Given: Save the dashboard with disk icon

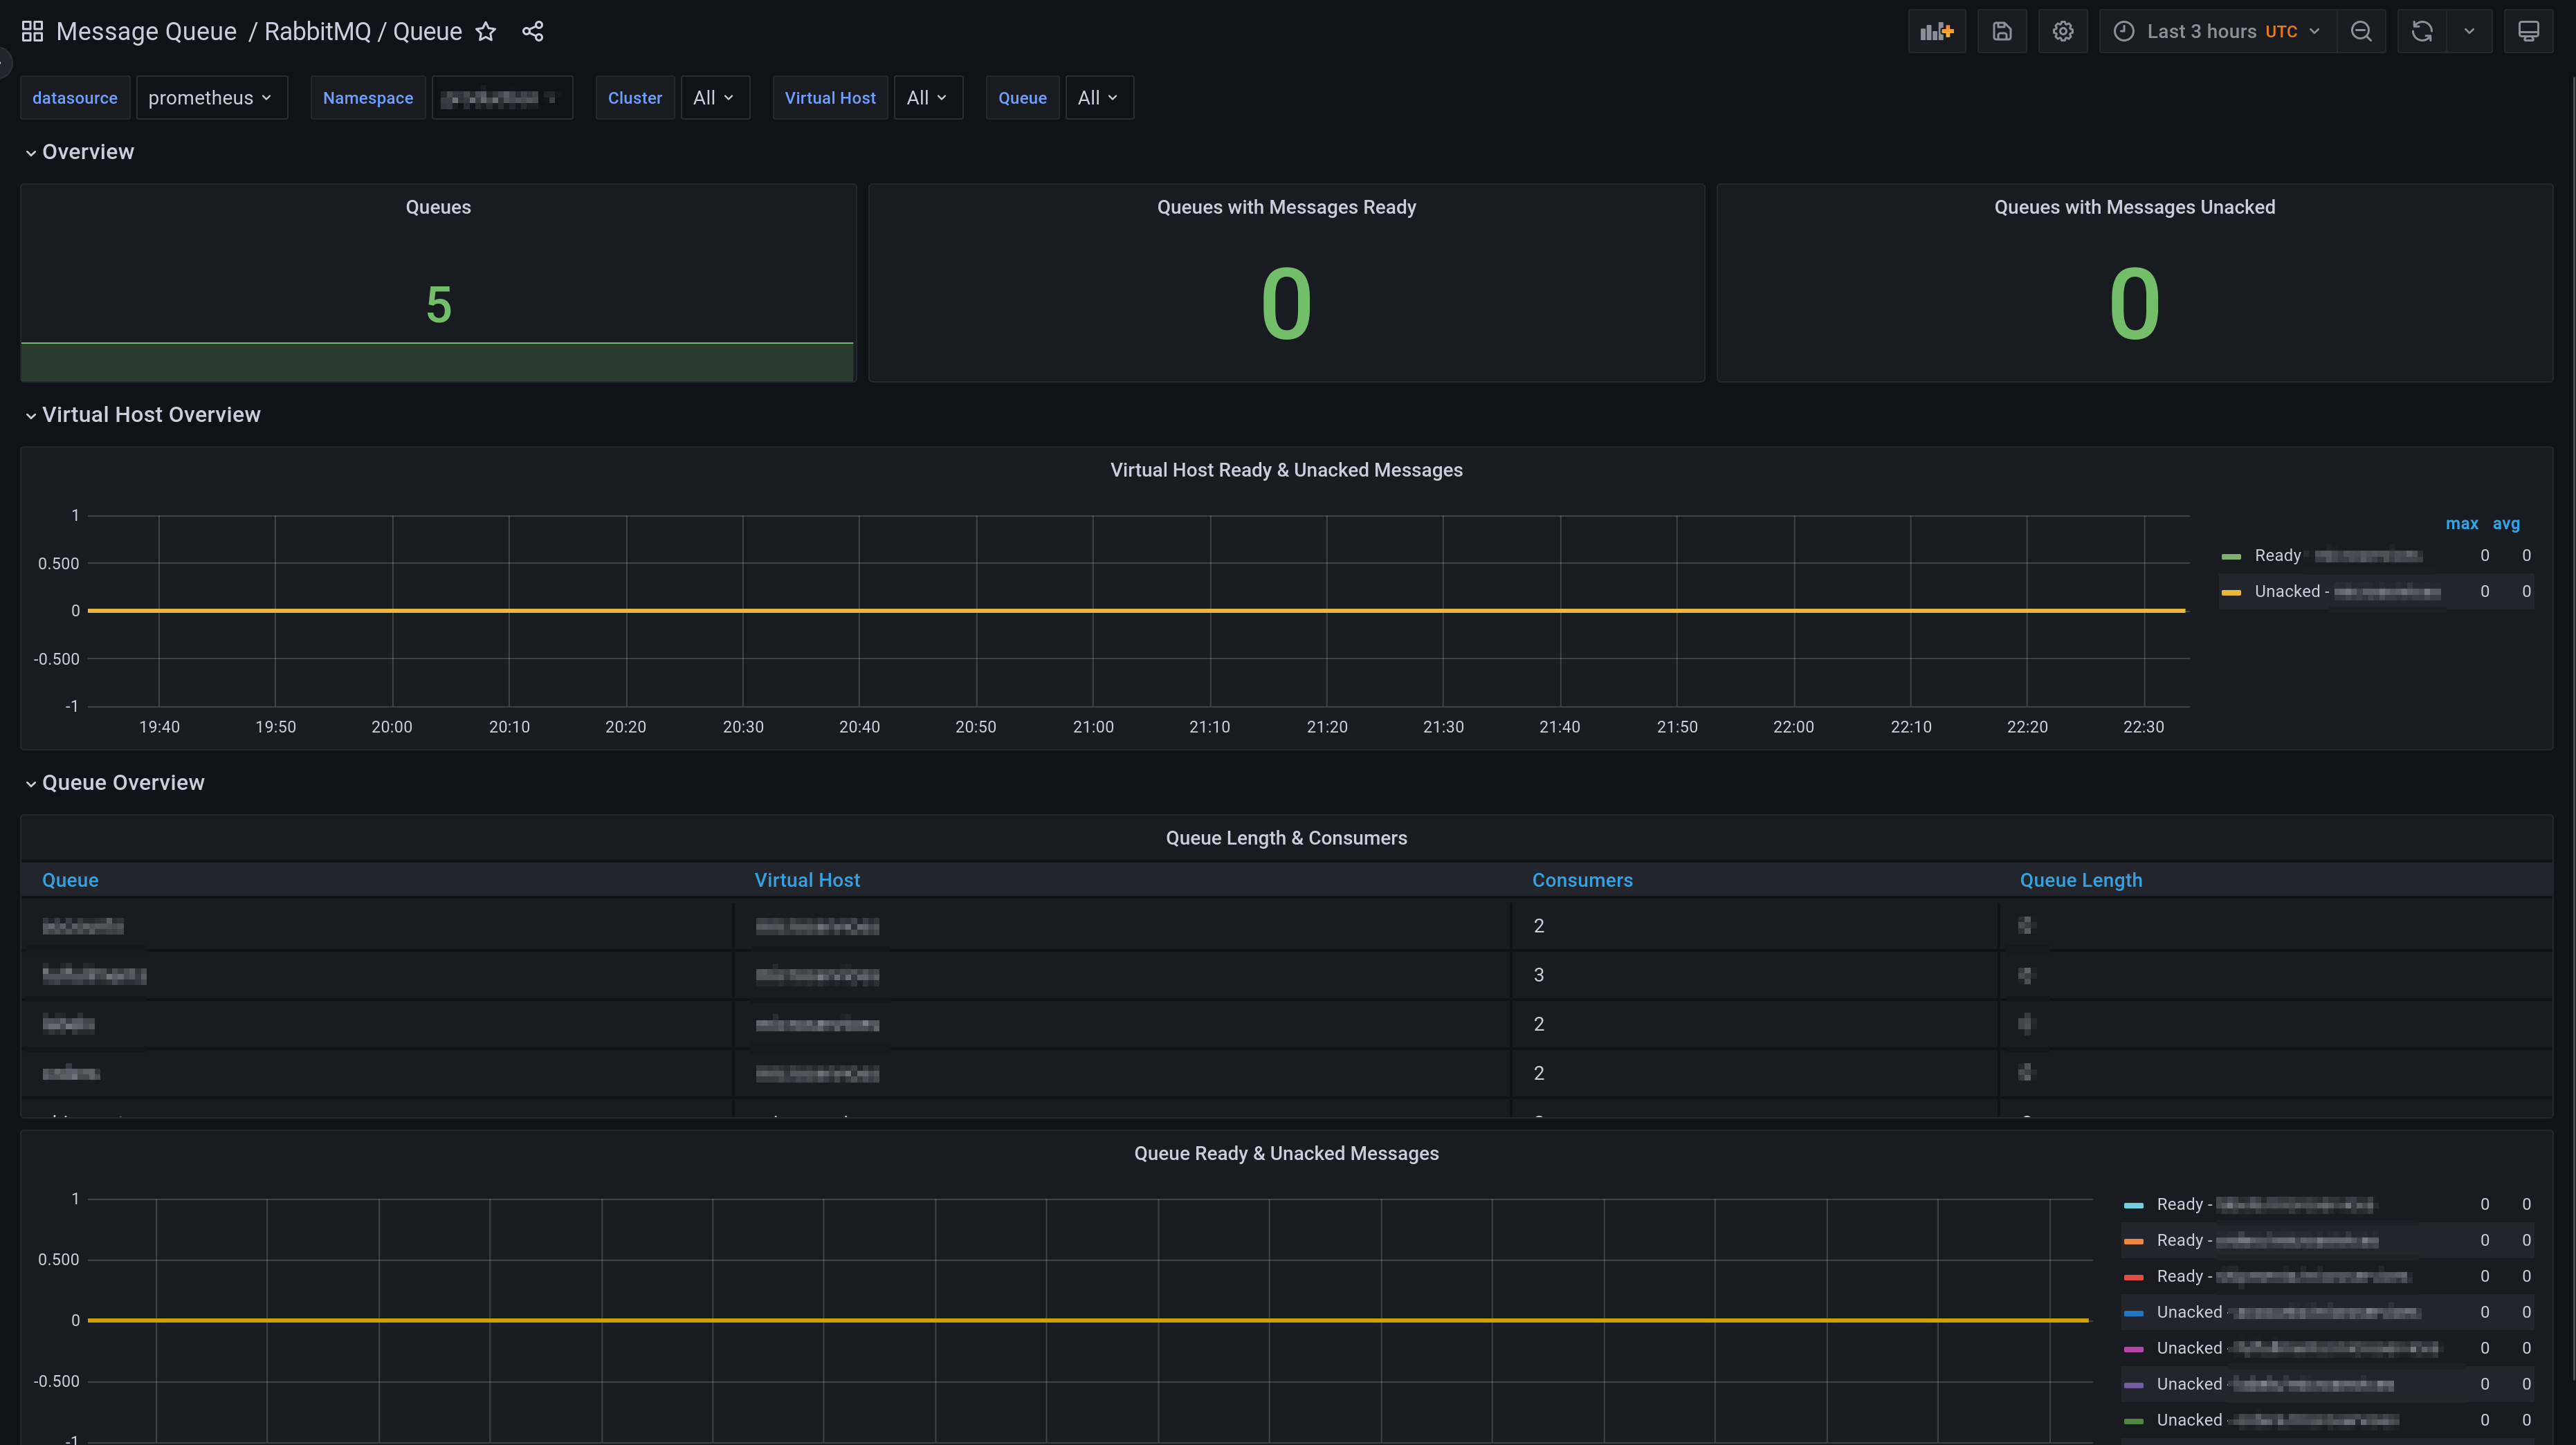Looking at the screenshot, I should tap(2001, 31).
